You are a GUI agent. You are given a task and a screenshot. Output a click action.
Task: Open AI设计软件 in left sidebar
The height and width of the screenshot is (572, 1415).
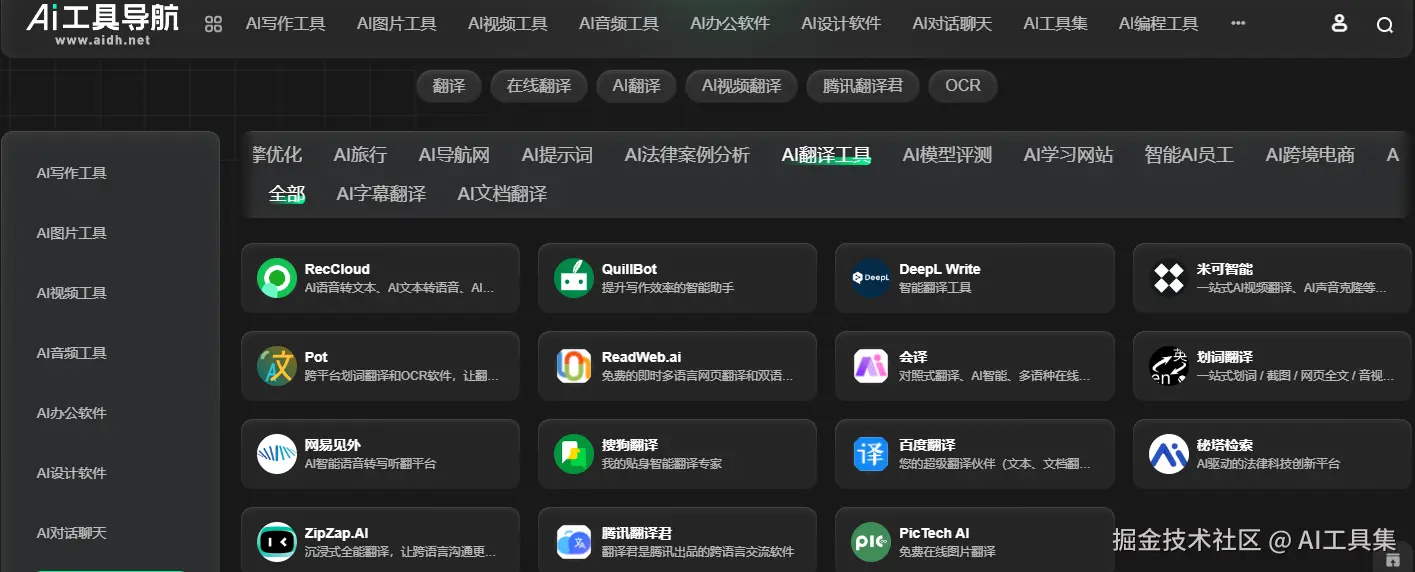[72, 473]
